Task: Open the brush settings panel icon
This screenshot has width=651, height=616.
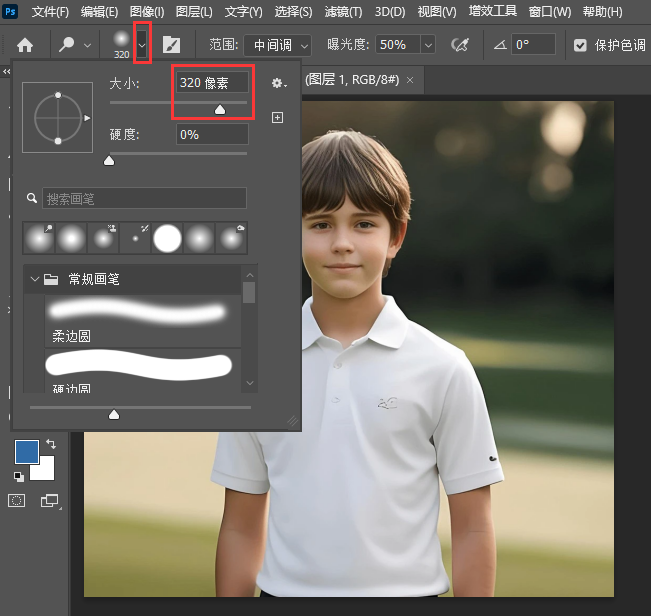Action: 171,45
